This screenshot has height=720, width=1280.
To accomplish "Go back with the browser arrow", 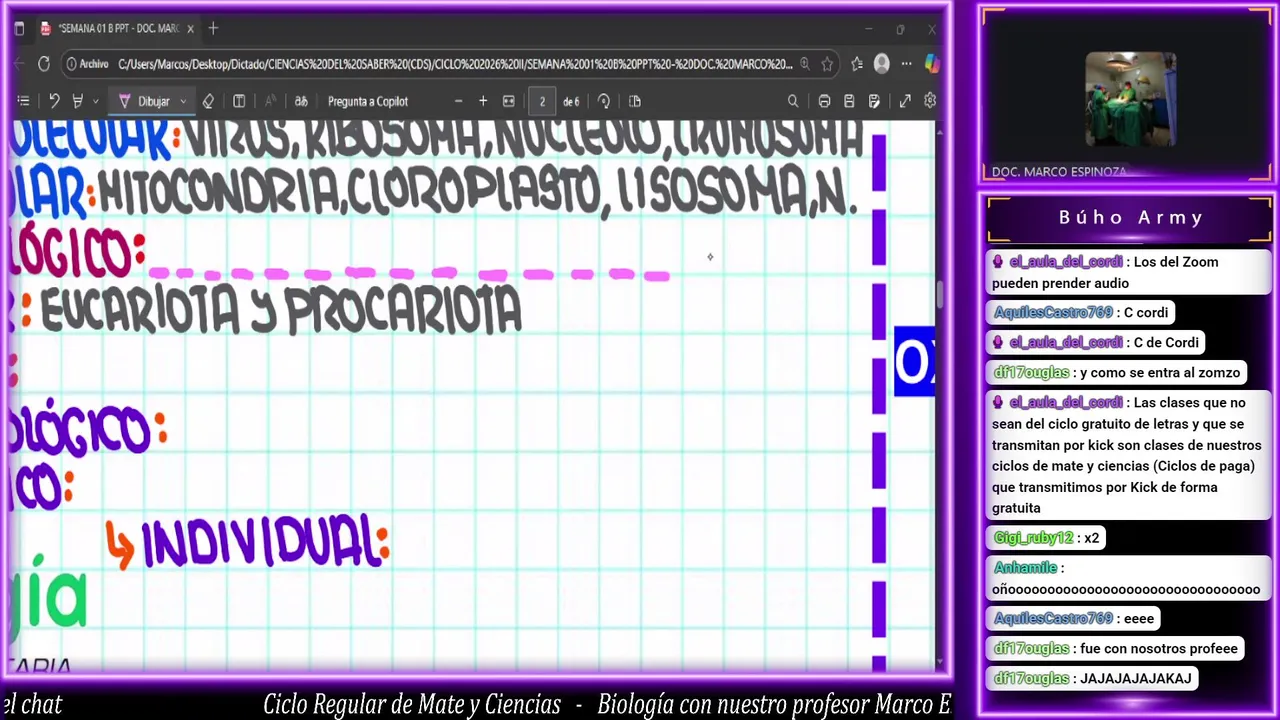I will [x=20, y=64].
